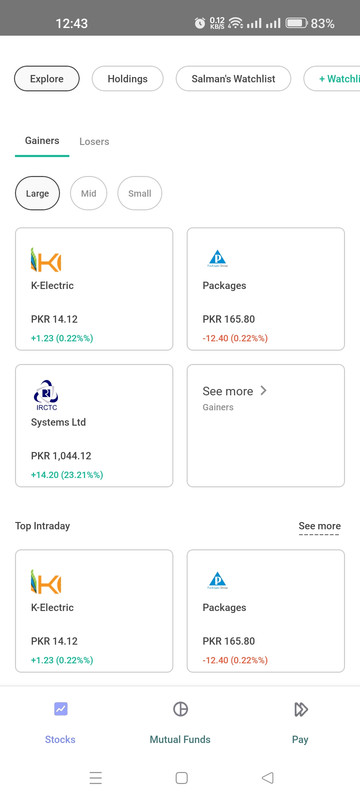360x800 pixels.
Task: Tap K-Electric logo under Top Intraday
Action: (46, 582)
